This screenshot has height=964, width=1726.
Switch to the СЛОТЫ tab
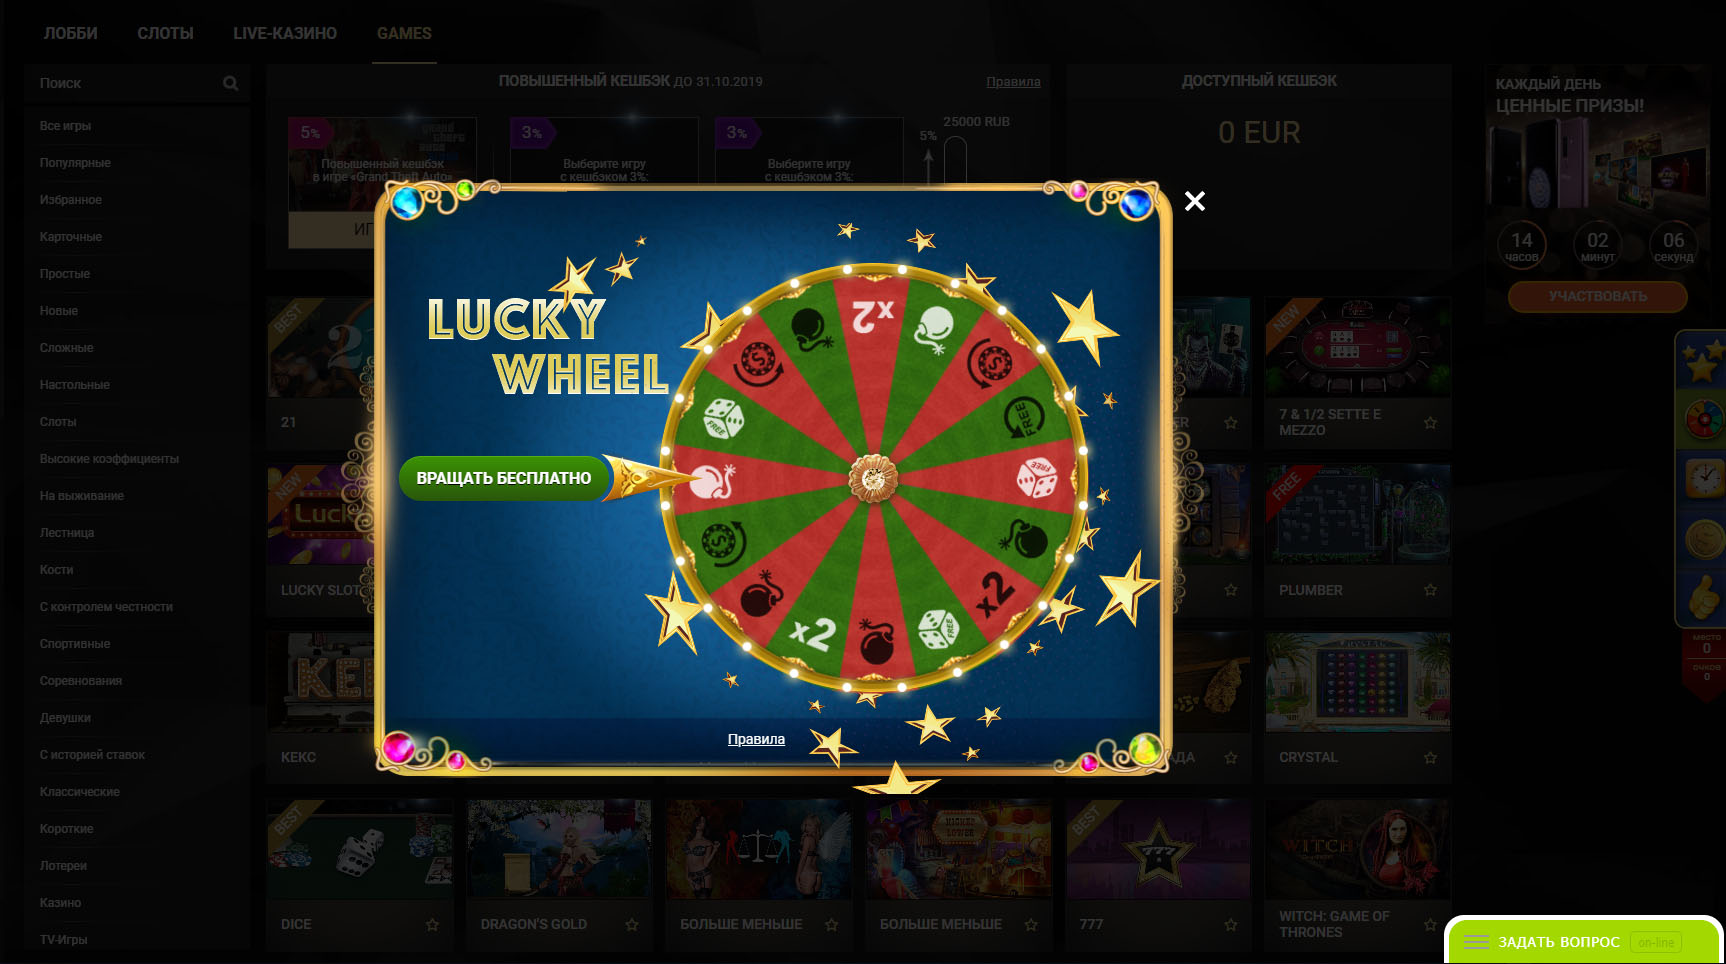click(x=166, y=33)
